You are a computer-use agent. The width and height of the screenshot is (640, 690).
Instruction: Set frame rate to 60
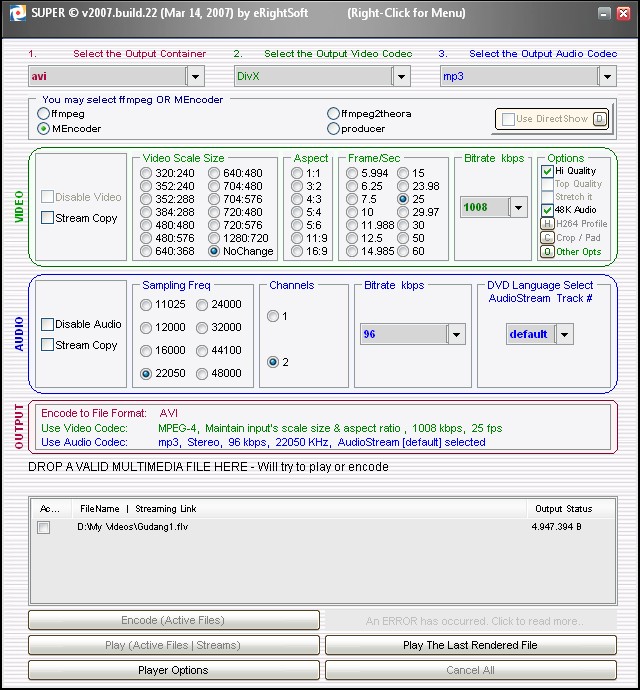coord(403,251)
